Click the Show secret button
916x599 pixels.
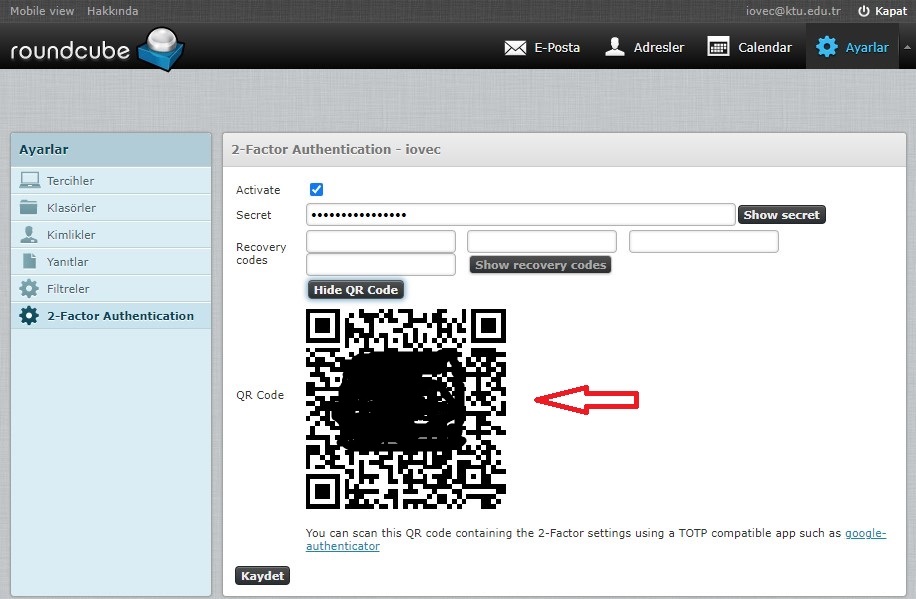(x=781, y=215)
